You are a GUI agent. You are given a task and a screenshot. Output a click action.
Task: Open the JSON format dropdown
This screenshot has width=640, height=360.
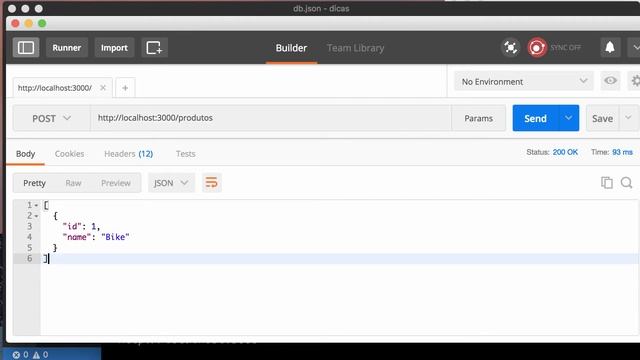[171, 183]
